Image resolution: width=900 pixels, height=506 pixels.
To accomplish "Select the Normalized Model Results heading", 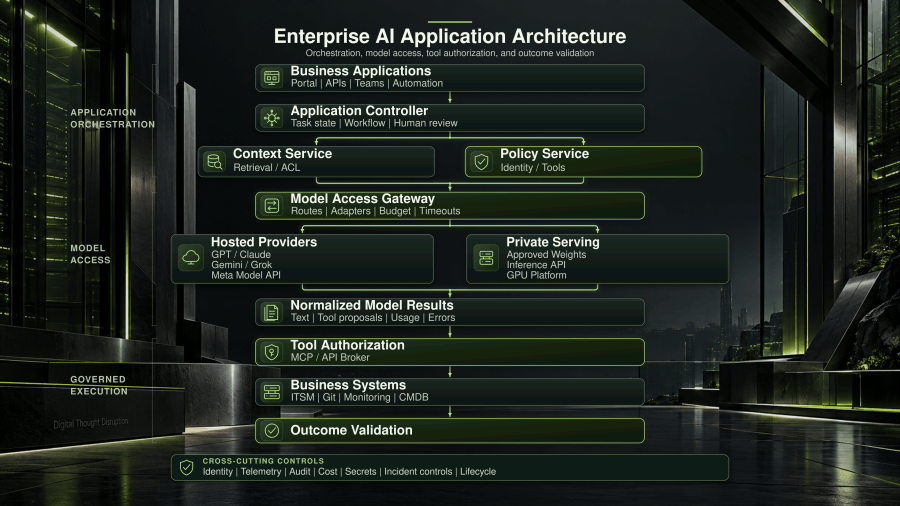I will point(372,305).
